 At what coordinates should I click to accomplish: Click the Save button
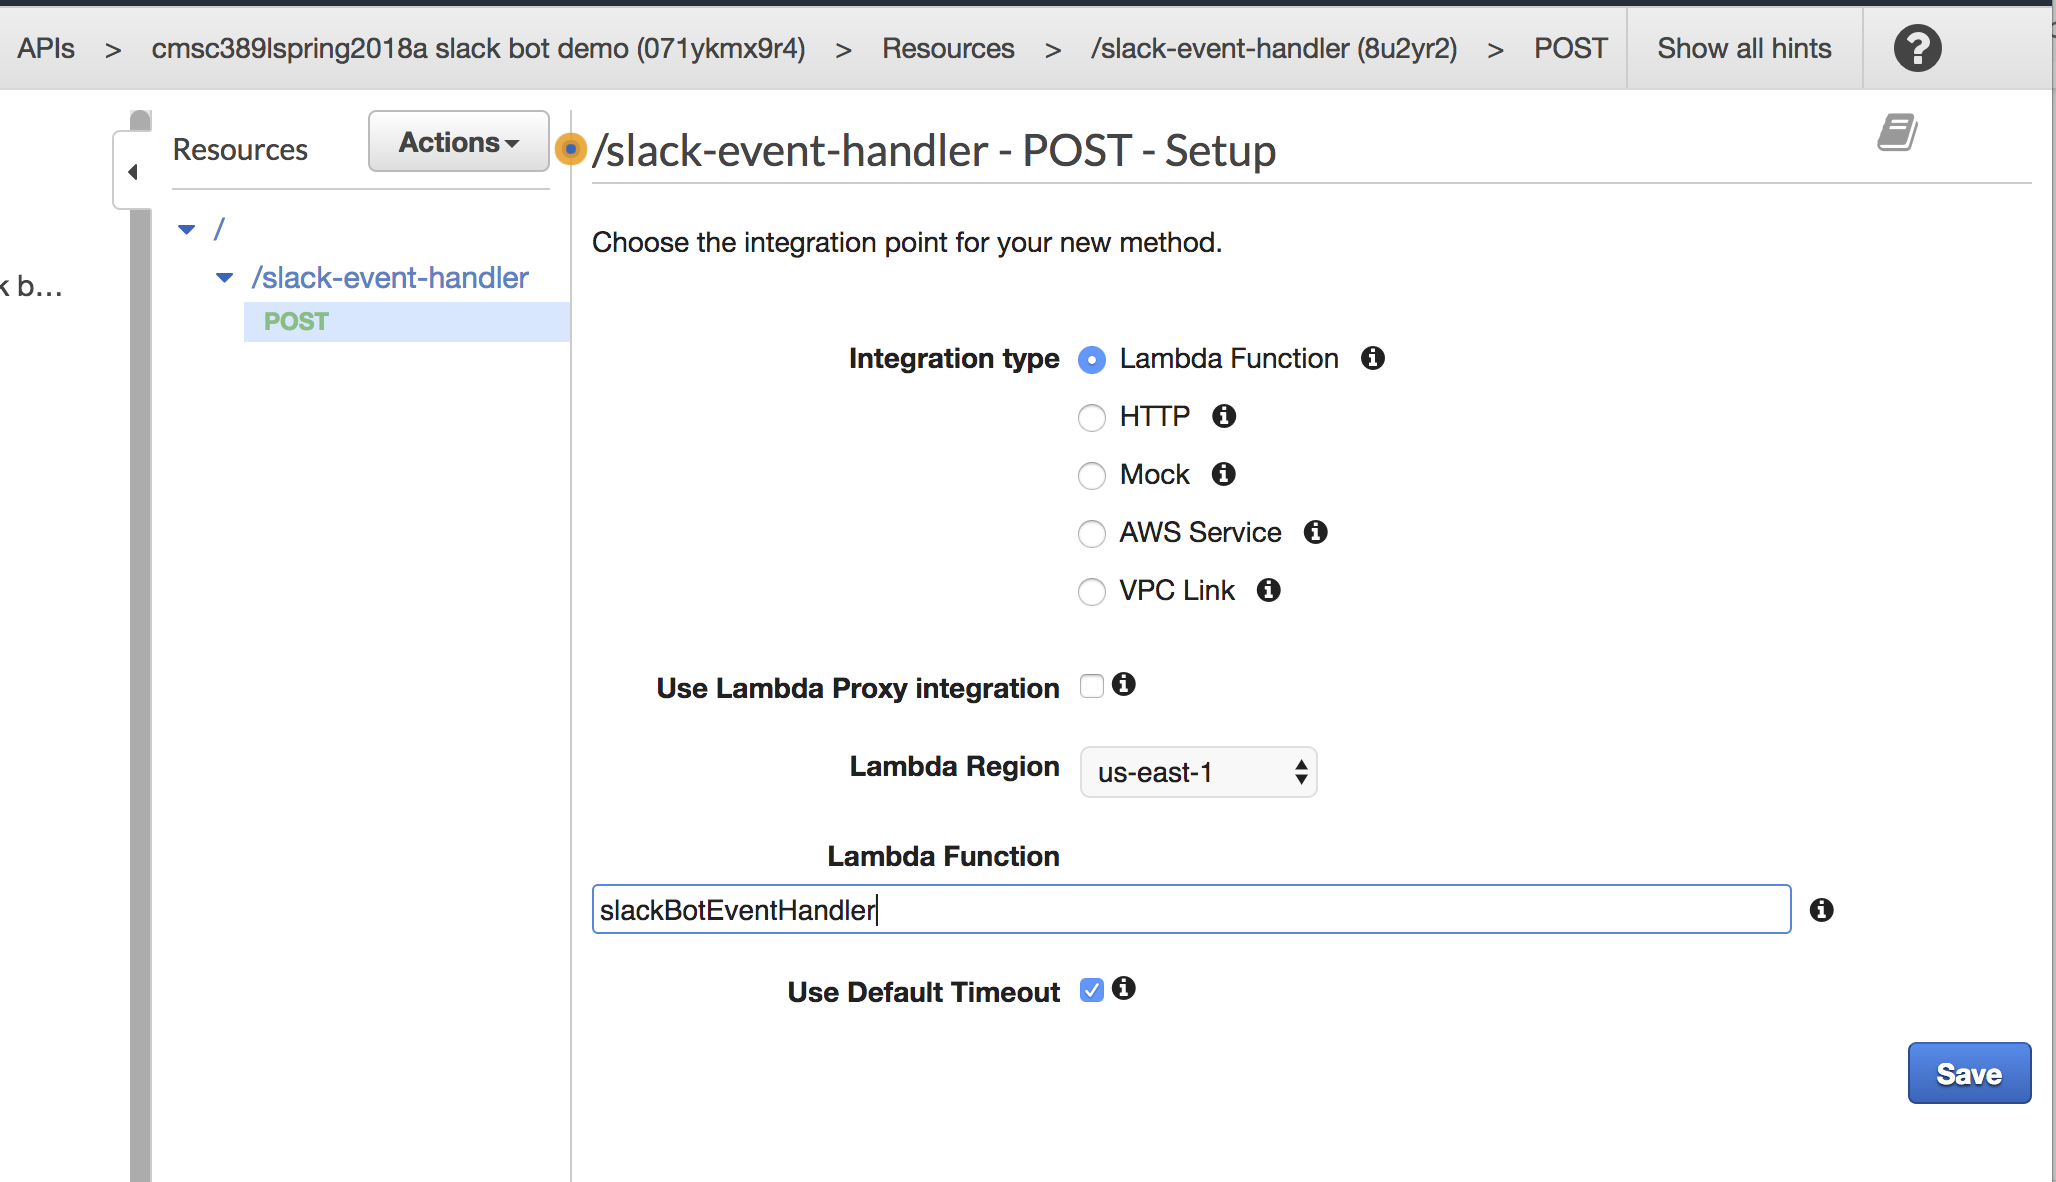[1969, 1073]
